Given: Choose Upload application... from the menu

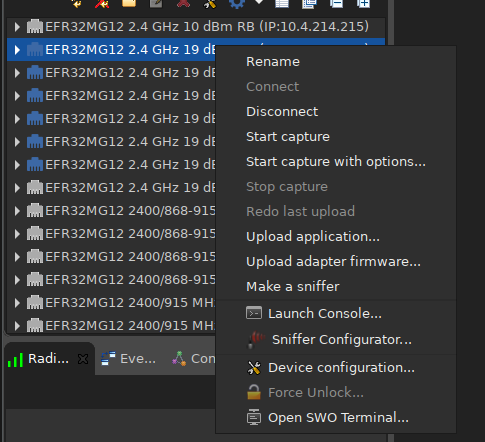Looking at the screenshot, I should tap(313, 237).
